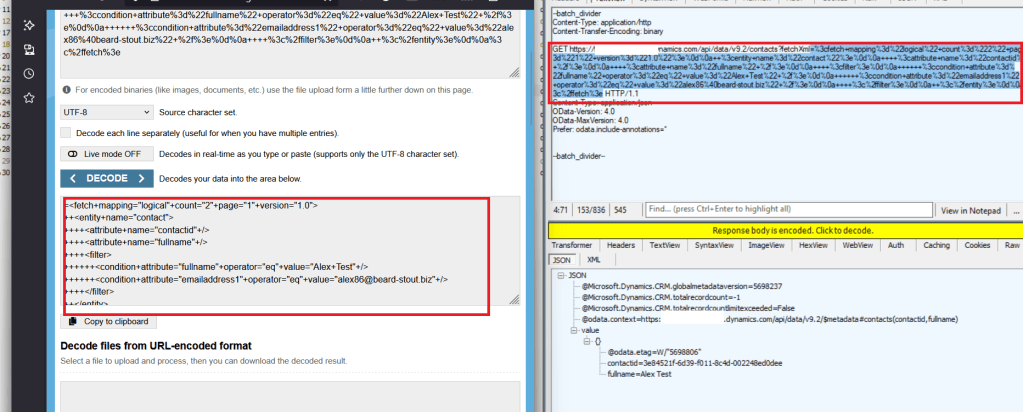This screenshot has height=412, width=1023.
Task: Switch to the response Headers tab
Action: 620,246
